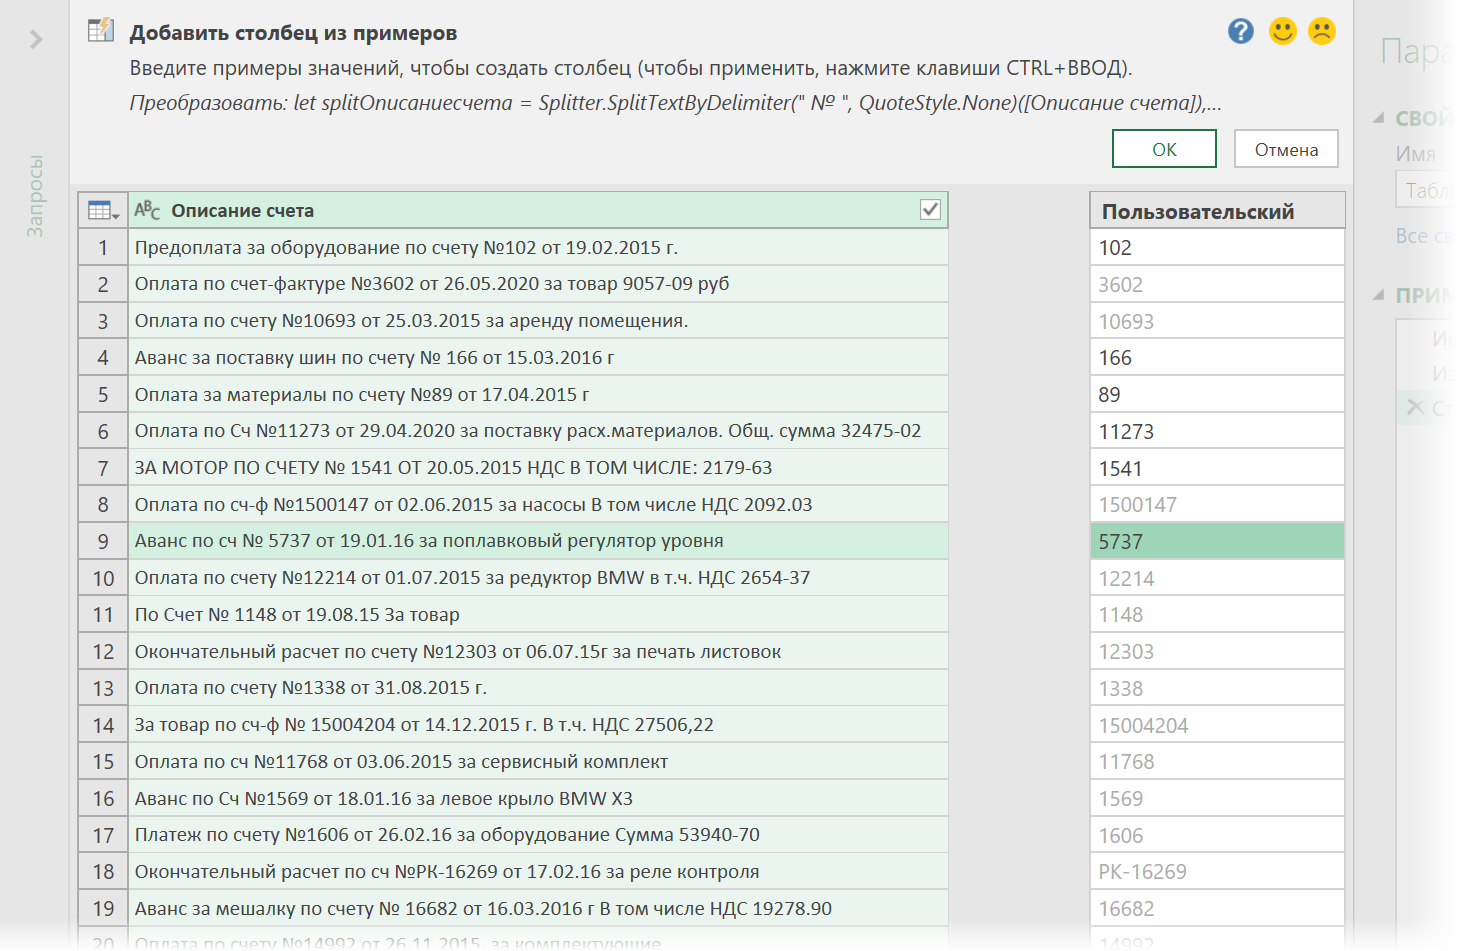Click row number 14 in the row header
This screenshot has width=1457, height=951.
[x=103, y=726]
